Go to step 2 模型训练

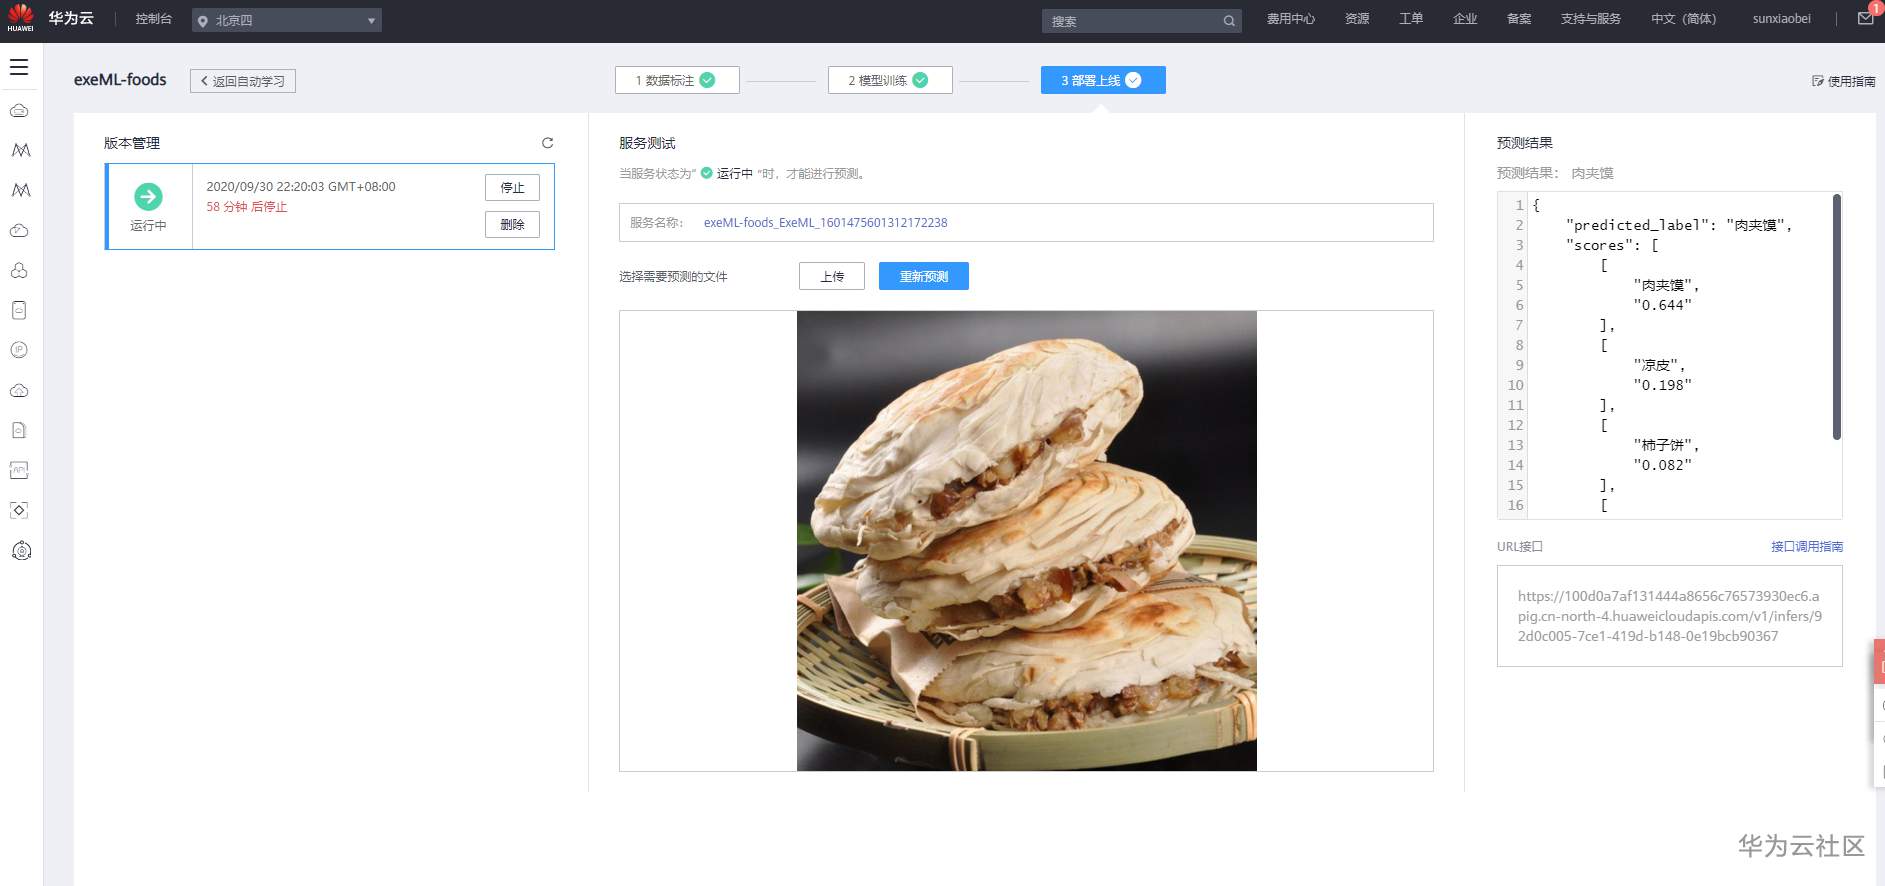[890, 80]
